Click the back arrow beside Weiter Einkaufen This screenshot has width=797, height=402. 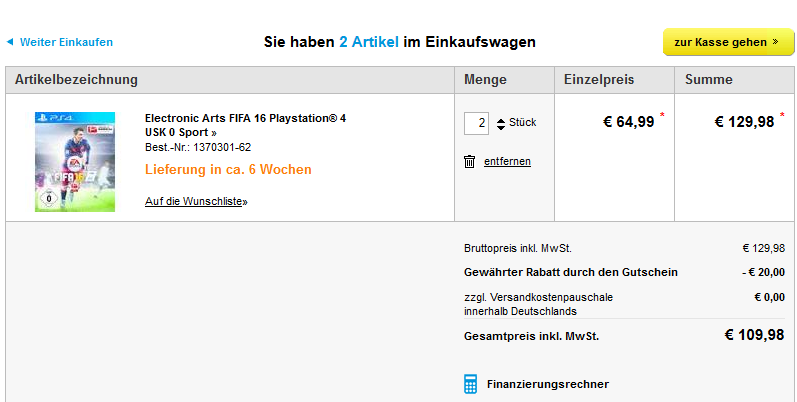click(10, 42)
